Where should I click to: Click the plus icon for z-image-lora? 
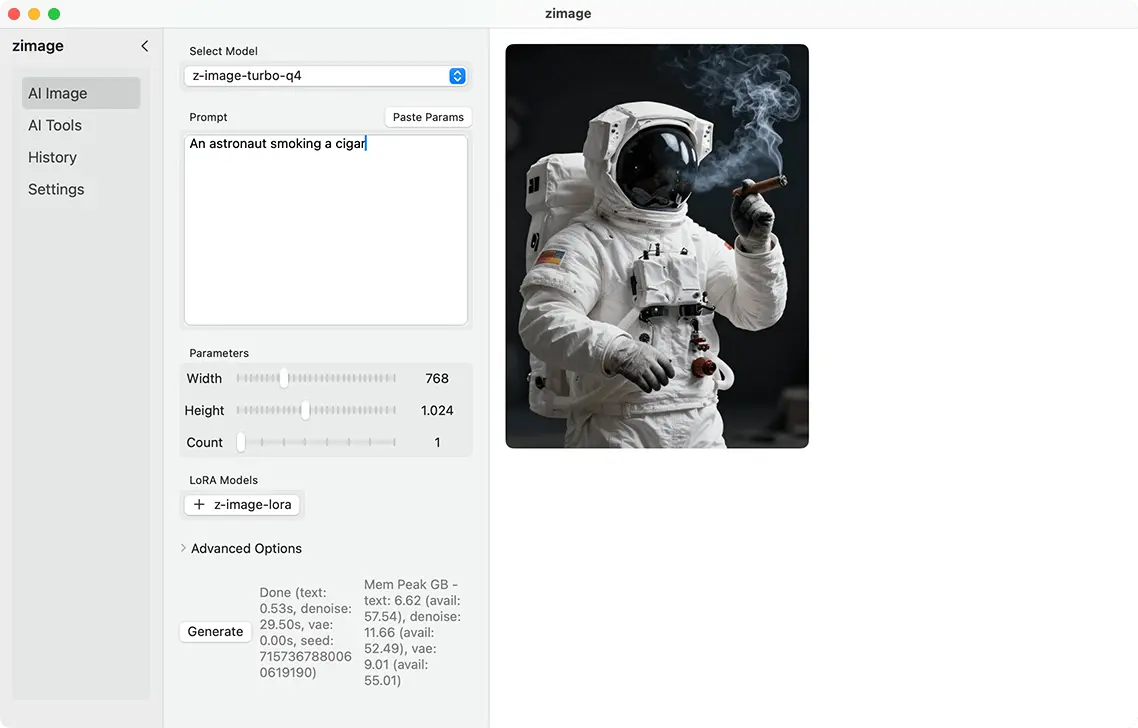click(199, 505)
